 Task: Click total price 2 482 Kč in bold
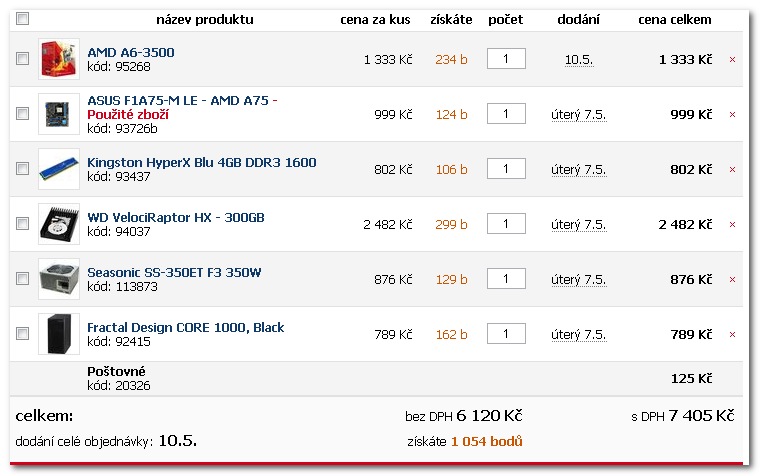[x=685, y=224]
